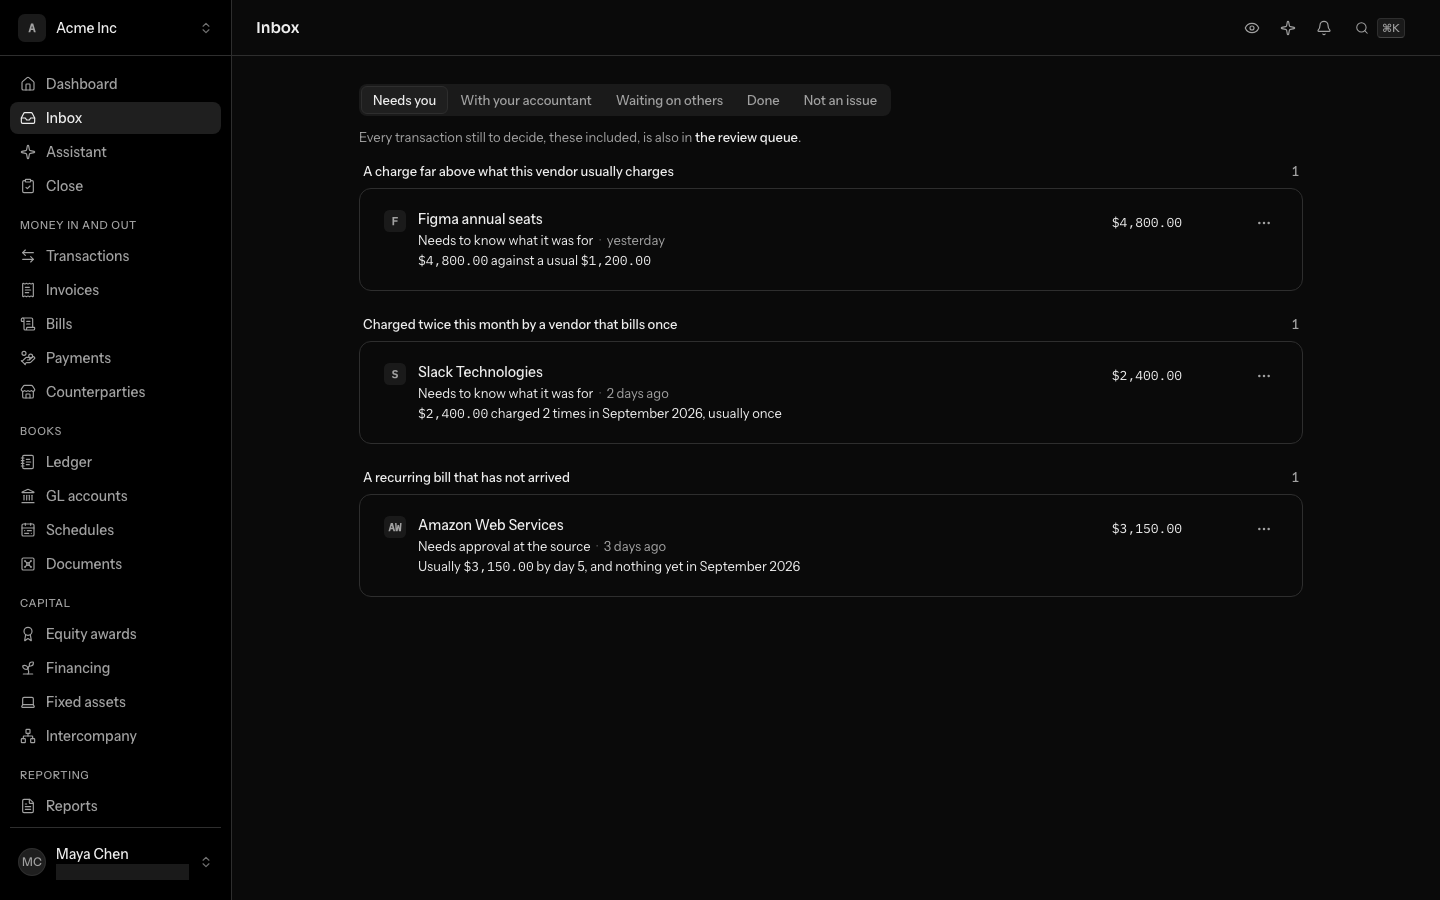This screenshot has width=1440, height=900.
Task: Open search with the ⌘K field
Action: (x=1380, y=28)
